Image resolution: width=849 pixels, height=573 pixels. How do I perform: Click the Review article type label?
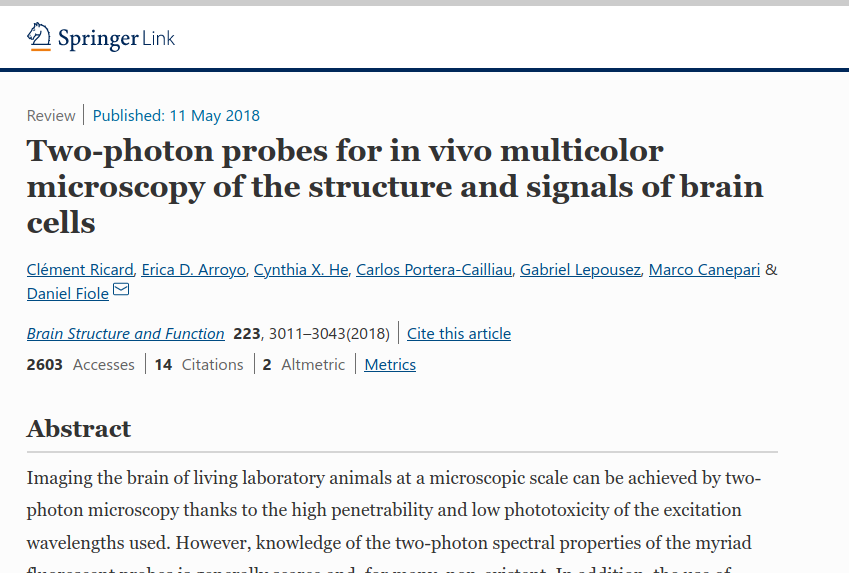(51, 115)
